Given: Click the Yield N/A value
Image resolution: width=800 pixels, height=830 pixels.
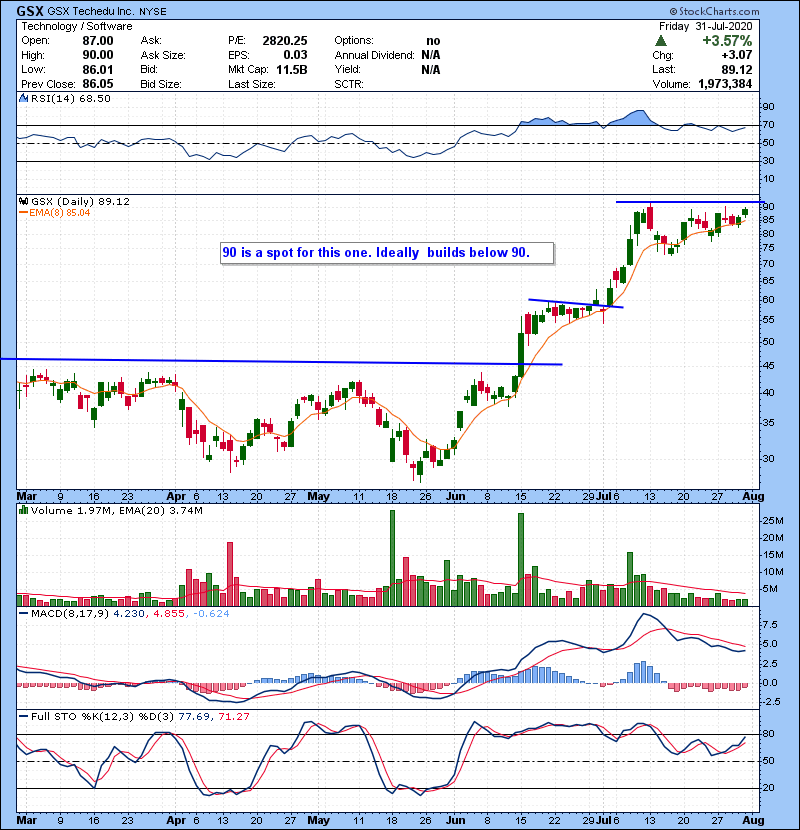Looking at the screenshot, I should [431, 69].
